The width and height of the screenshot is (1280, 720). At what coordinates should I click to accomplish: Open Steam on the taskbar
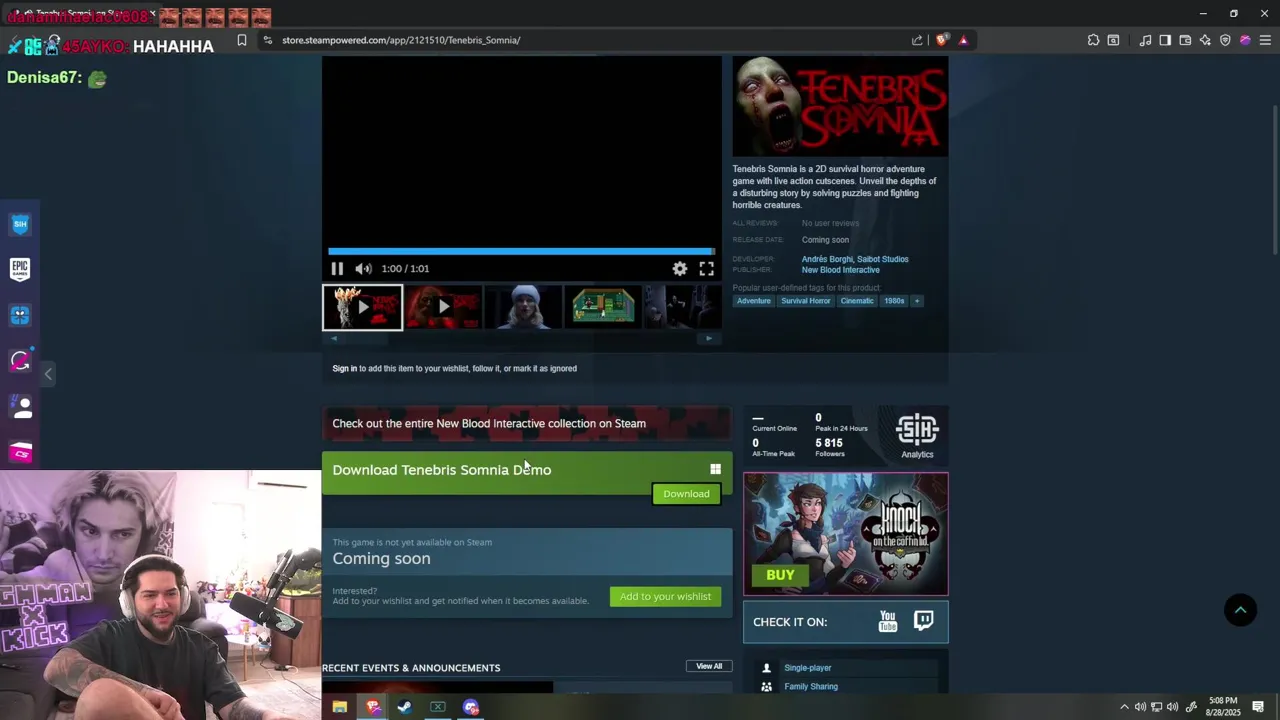405,707
